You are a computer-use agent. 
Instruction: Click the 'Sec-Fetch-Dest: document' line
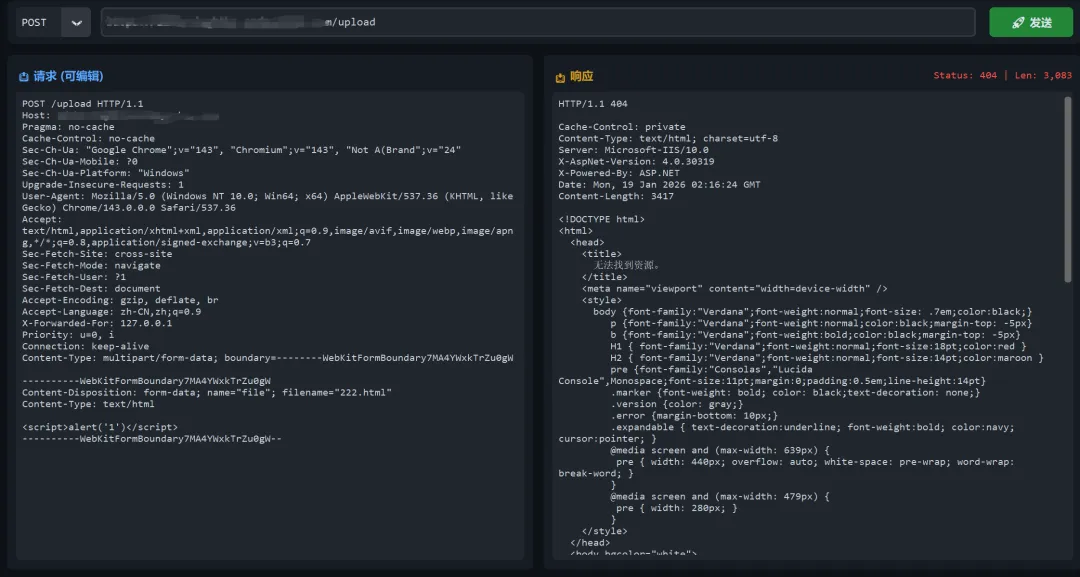pyautogui.click(x=91, y=289)
